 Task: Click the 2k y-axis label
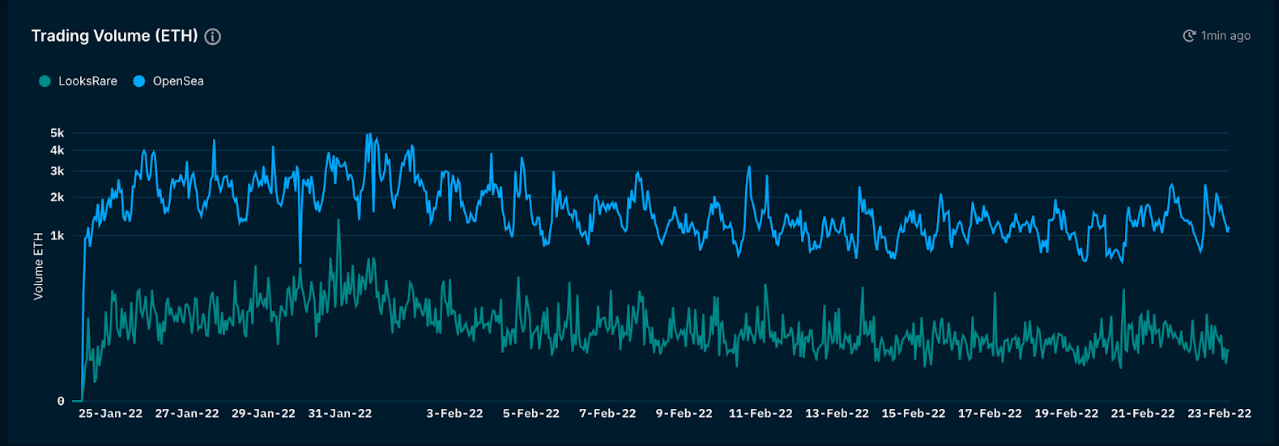pyautogui.click(x=57, y=198)
